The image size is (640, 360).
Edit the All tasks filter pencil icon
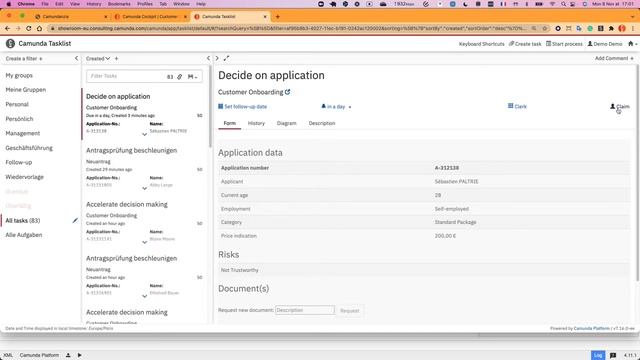pyautogui.click(x=75, y=220)
